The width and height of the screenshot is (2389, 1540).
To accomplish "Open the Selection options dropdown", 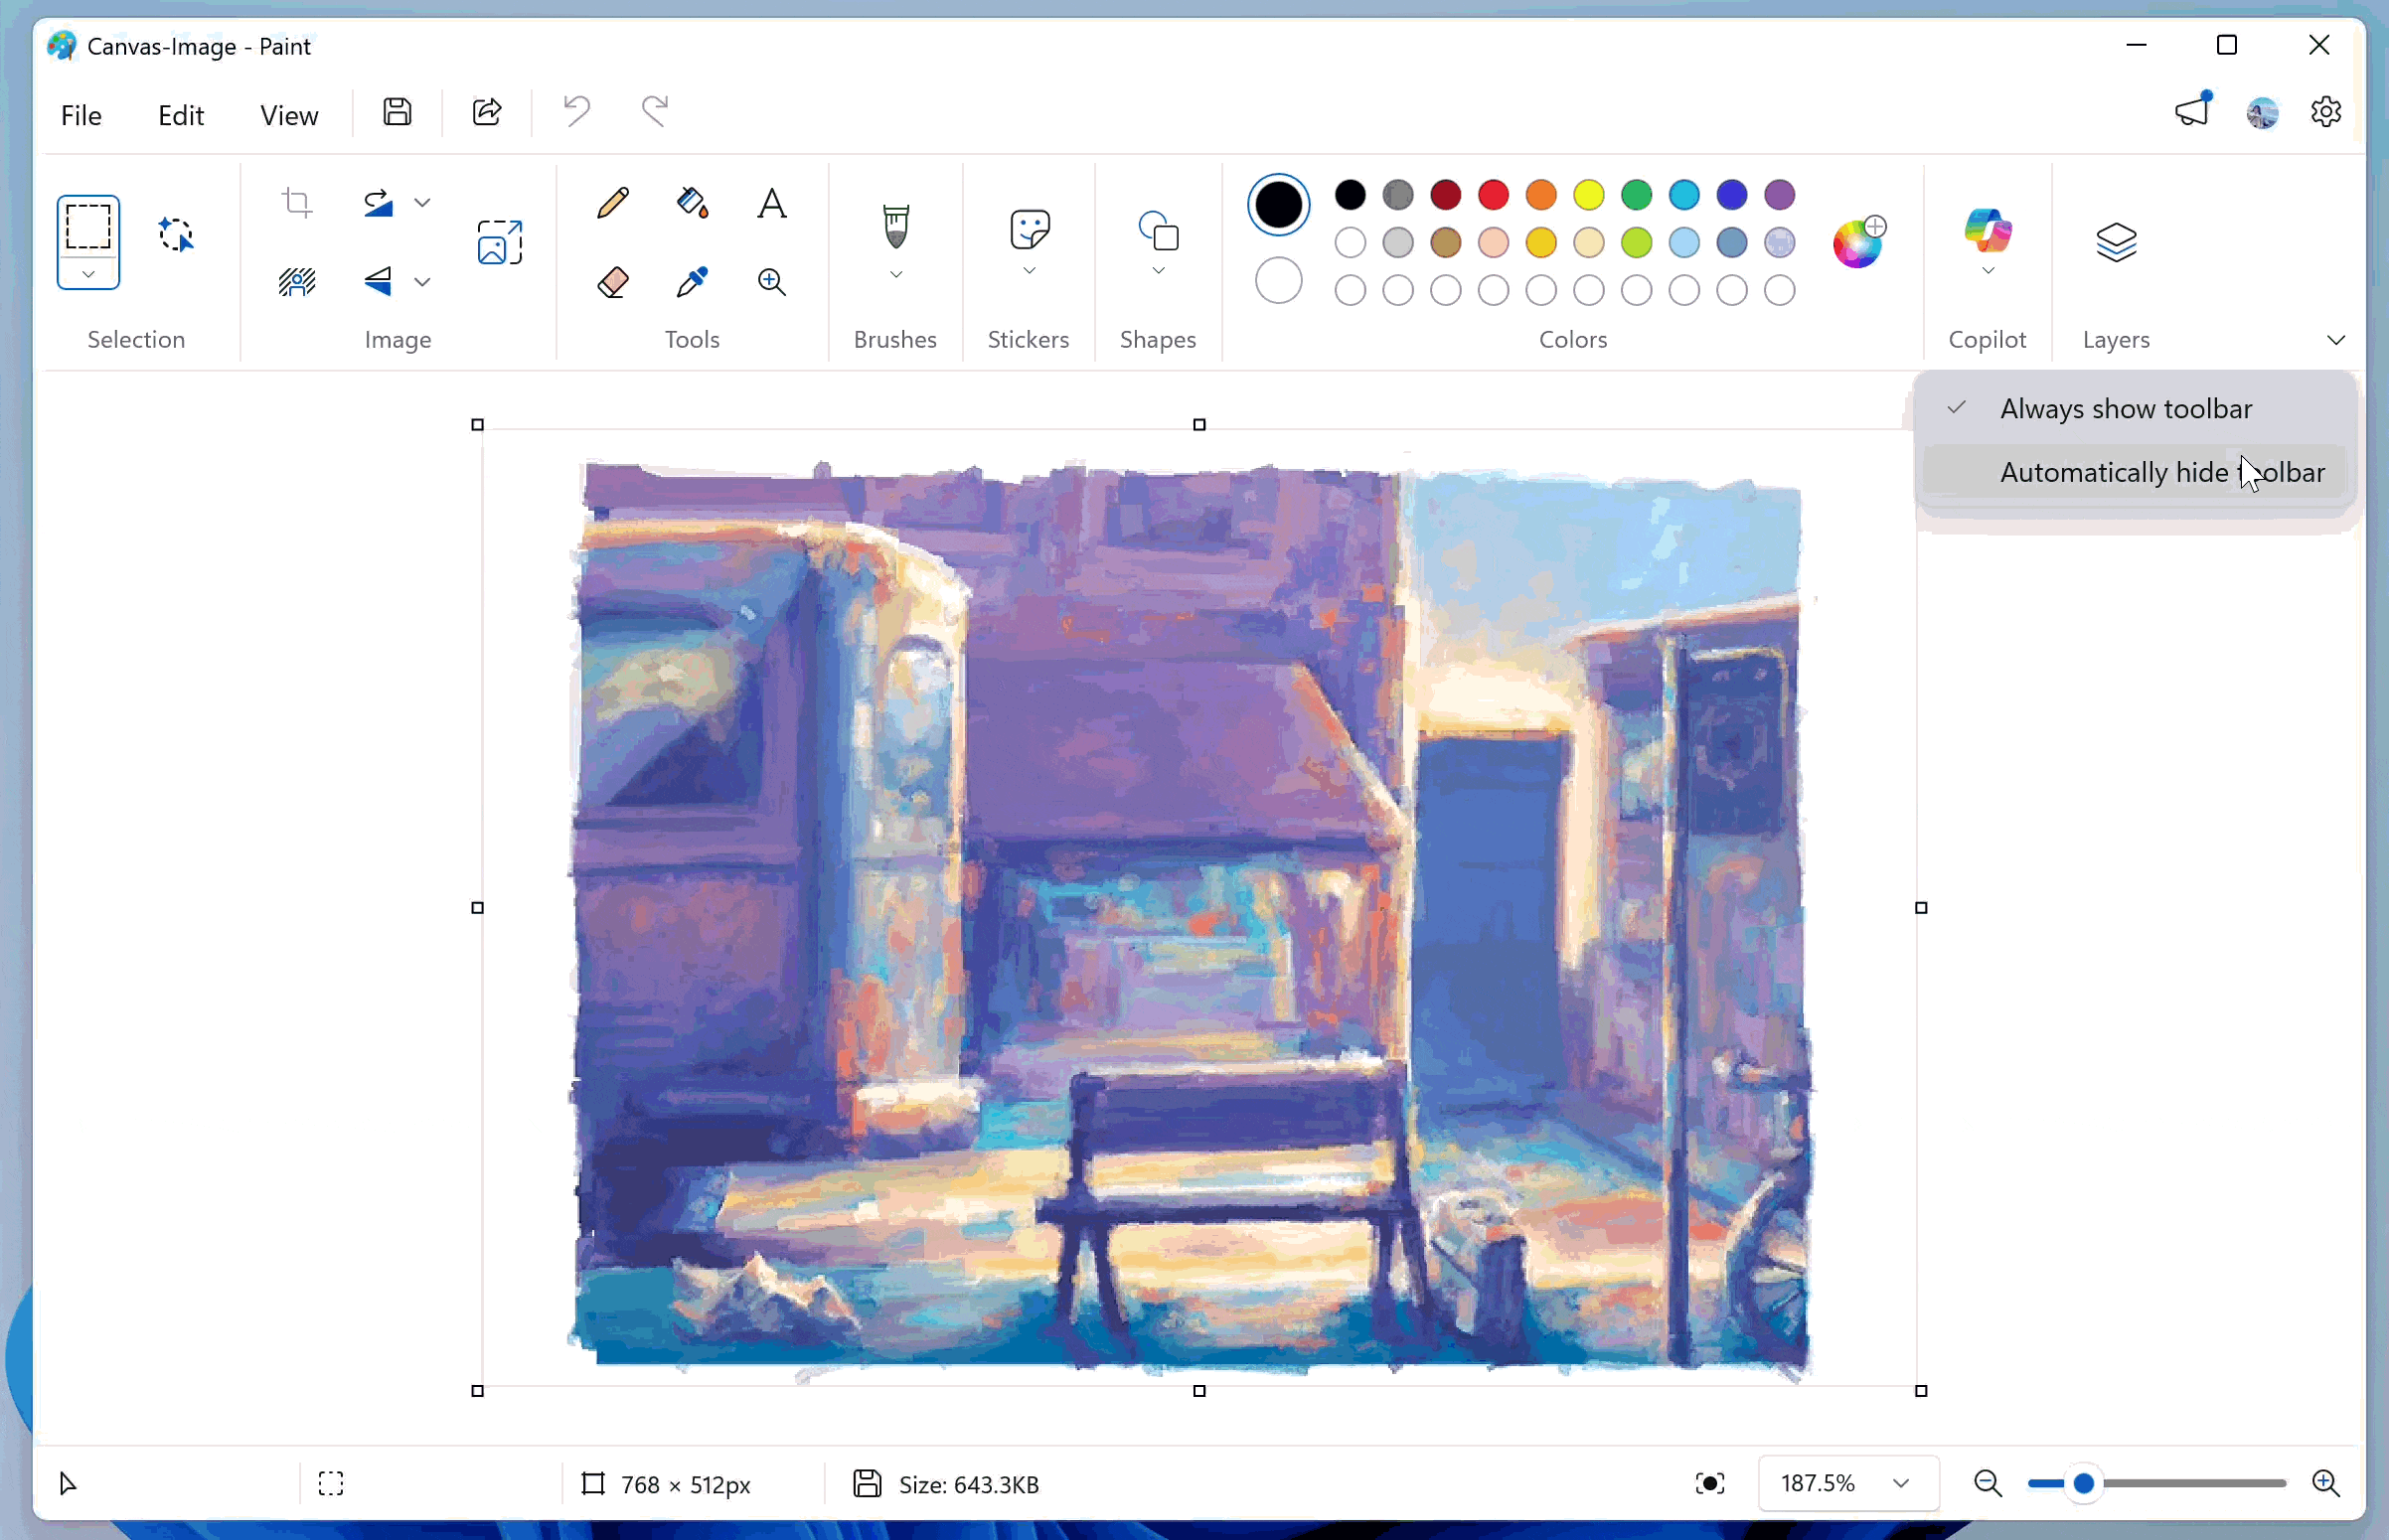I will [x=88, y=273].
